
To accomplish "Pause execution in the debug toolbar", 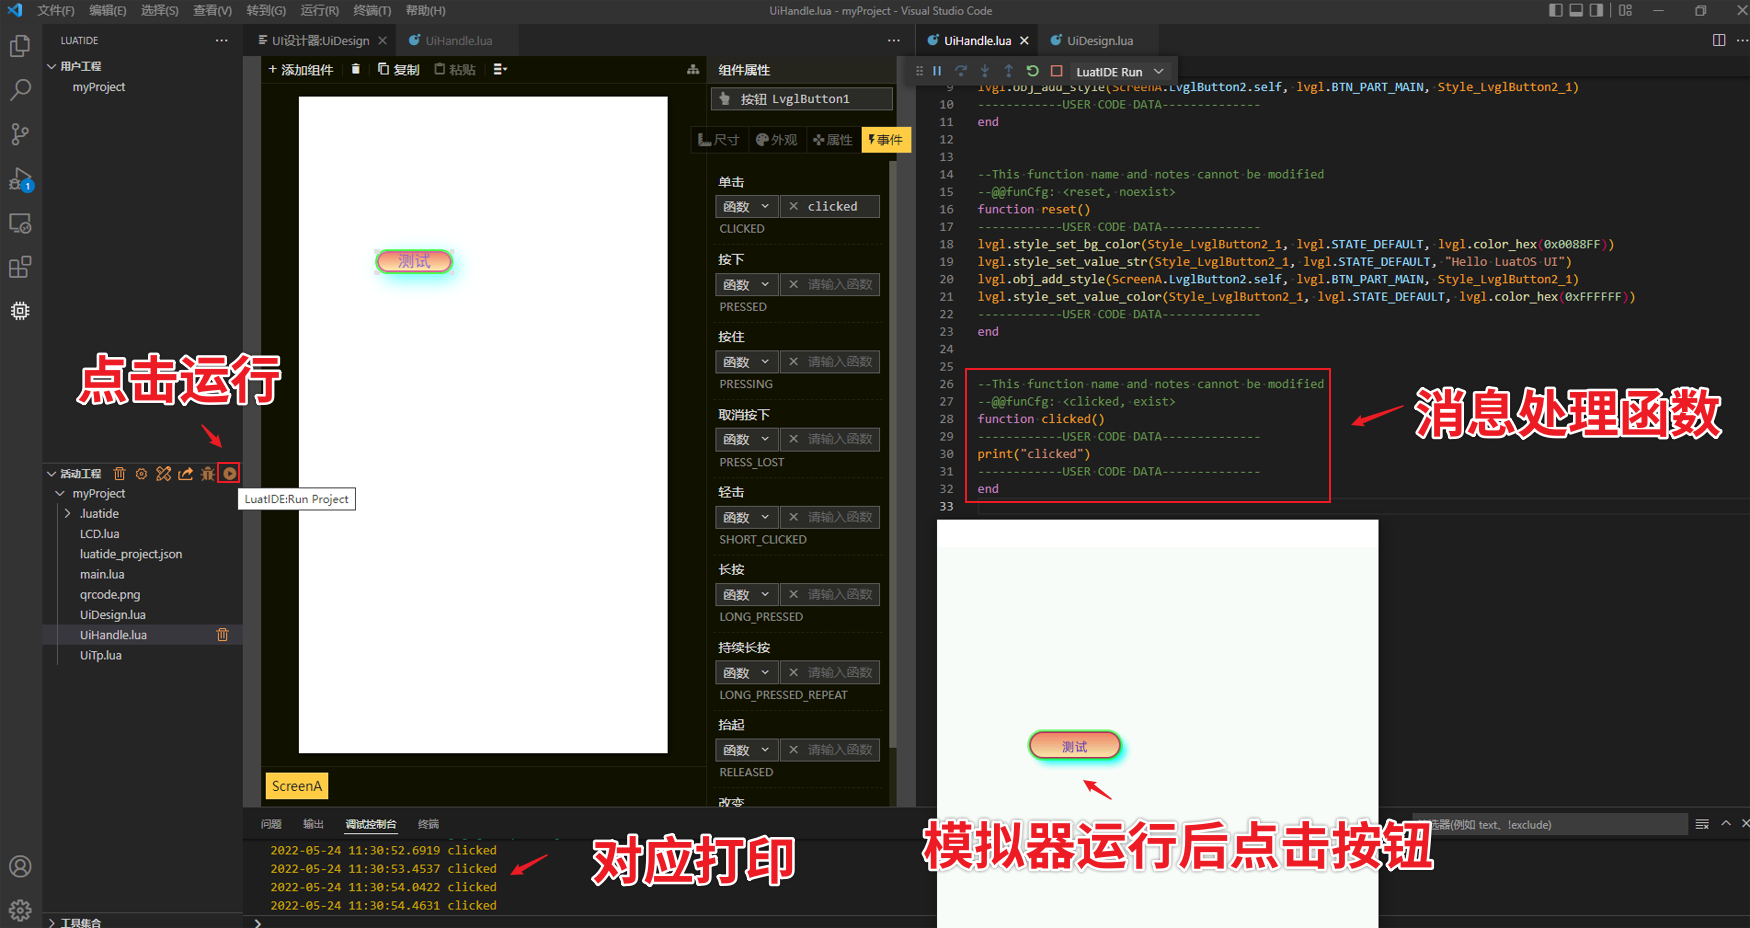I will tap(937, 71).
